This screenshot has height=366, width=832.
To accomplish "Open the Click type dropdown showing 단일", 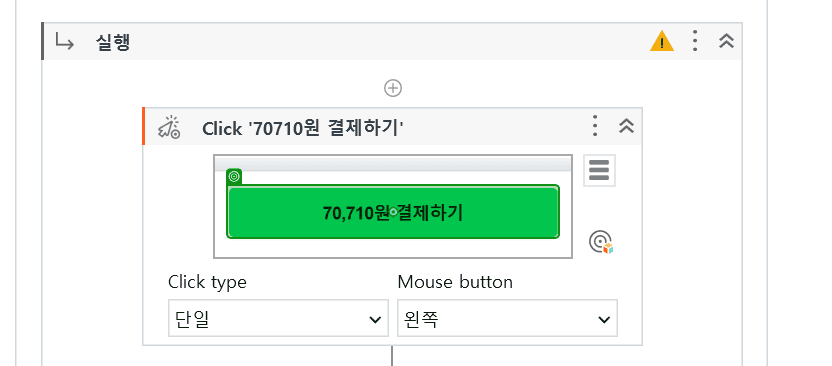I will click(278, 318).
